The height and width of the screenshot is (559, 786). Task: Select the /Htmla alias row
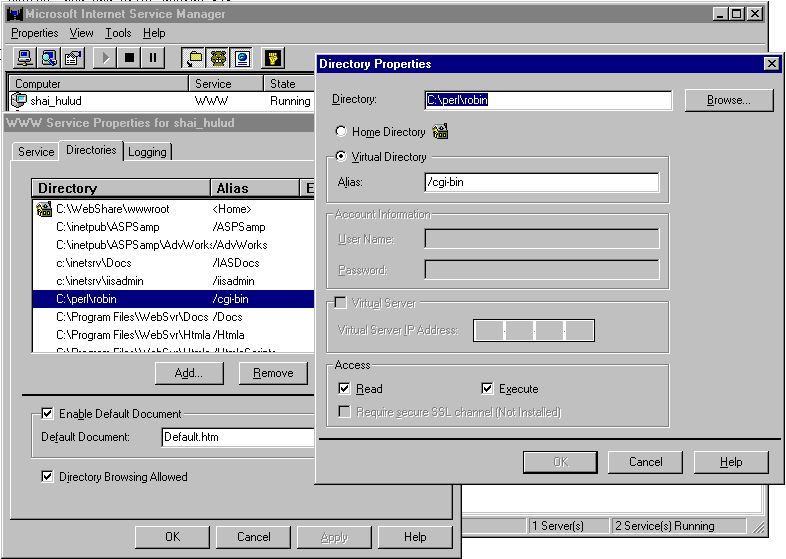pyautogui.click(x=173, y=335)
